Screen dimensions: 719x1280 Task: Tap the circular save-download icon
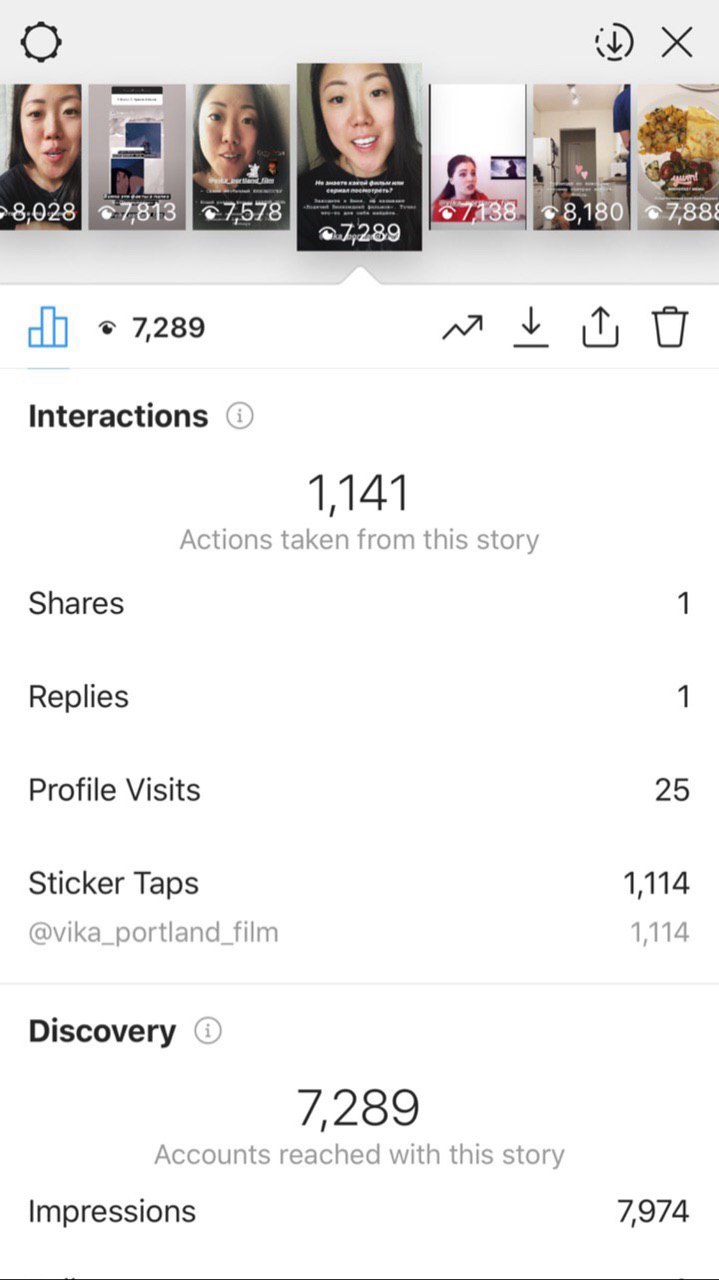(613, 42)
